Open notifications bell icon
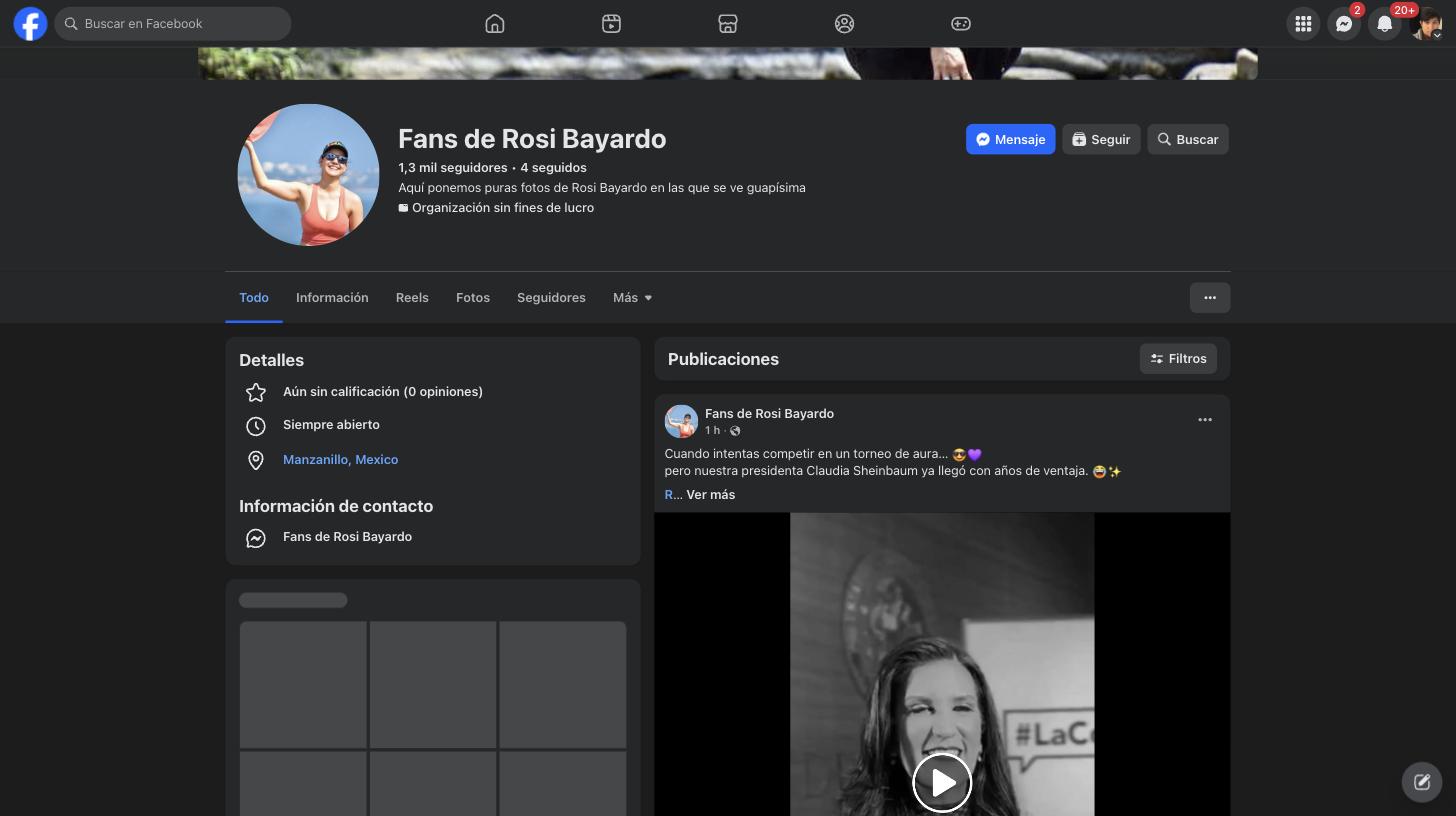Screen dimensions: 1456x816 [1385, 24]
